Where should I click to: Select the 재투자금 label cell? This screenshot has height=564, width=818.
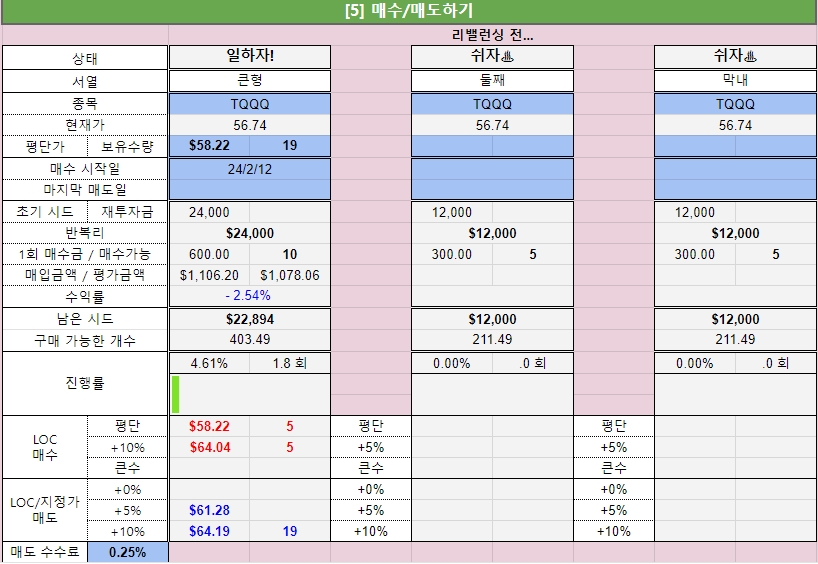(x=127, y=212)
